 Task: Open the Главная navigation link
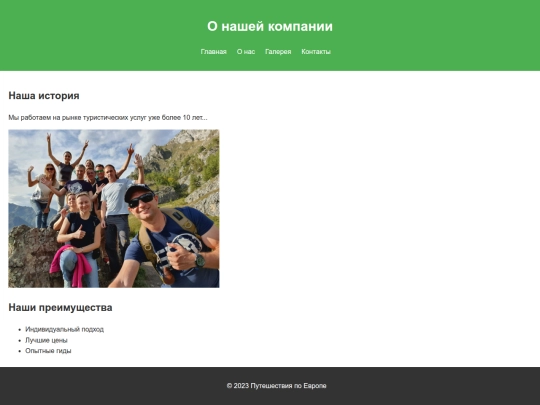tap(214, 52)
